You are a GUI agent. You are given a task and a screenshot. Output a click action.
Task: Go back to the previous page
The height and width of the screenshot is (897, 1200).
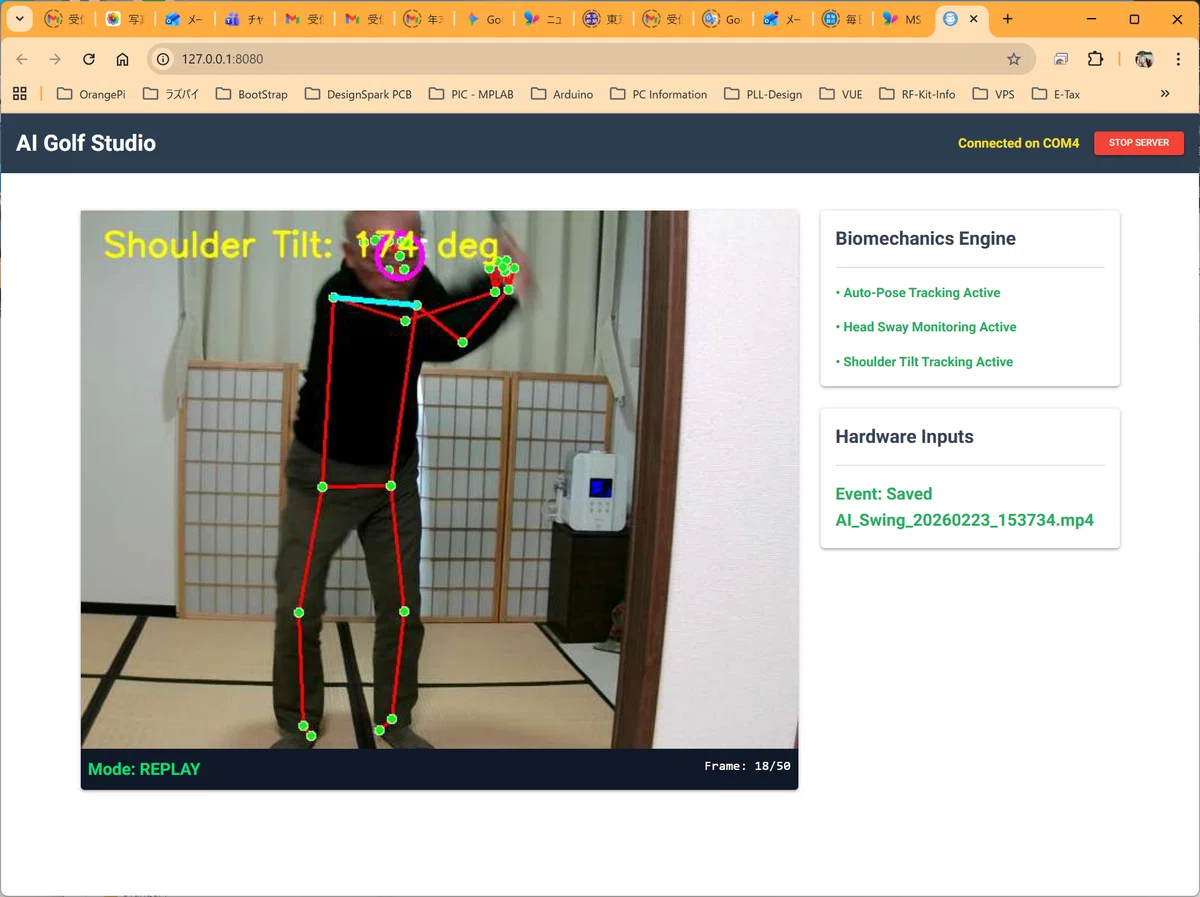tap(22, 59)
